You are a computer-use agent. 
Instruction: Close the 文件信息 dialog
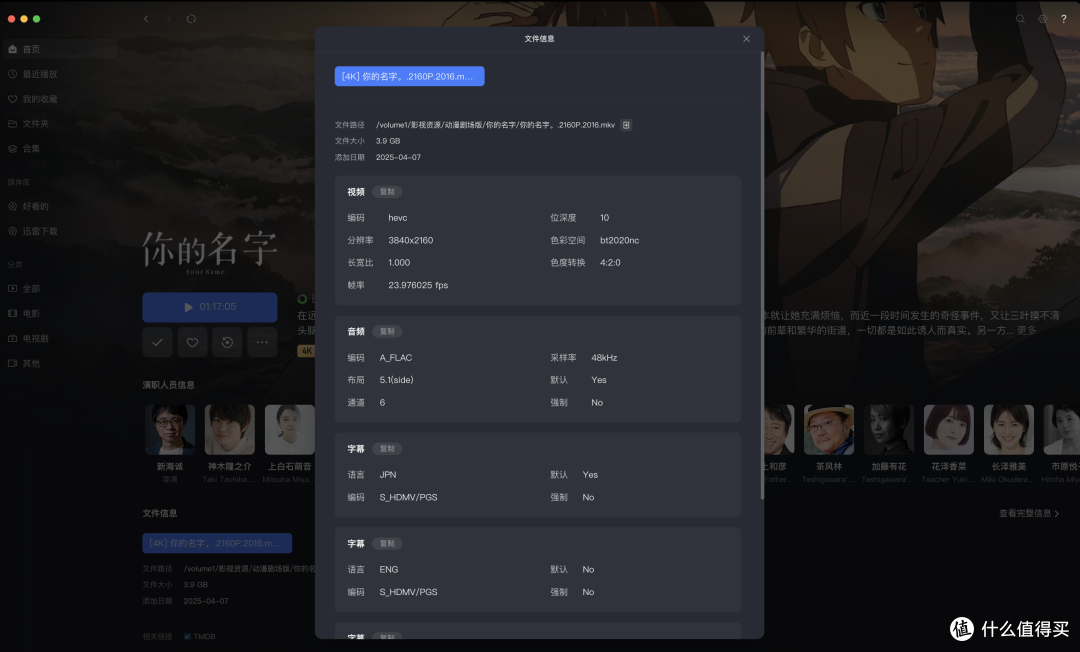click(x=746, y=39)
